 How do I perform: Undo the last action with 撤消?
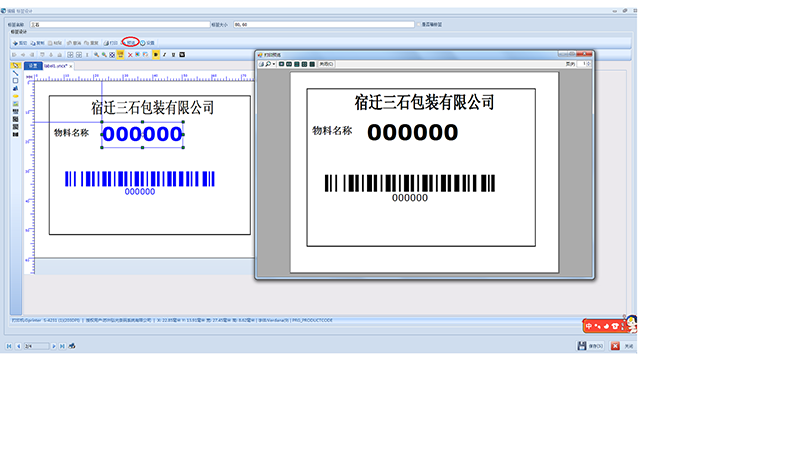coord(73,43)
